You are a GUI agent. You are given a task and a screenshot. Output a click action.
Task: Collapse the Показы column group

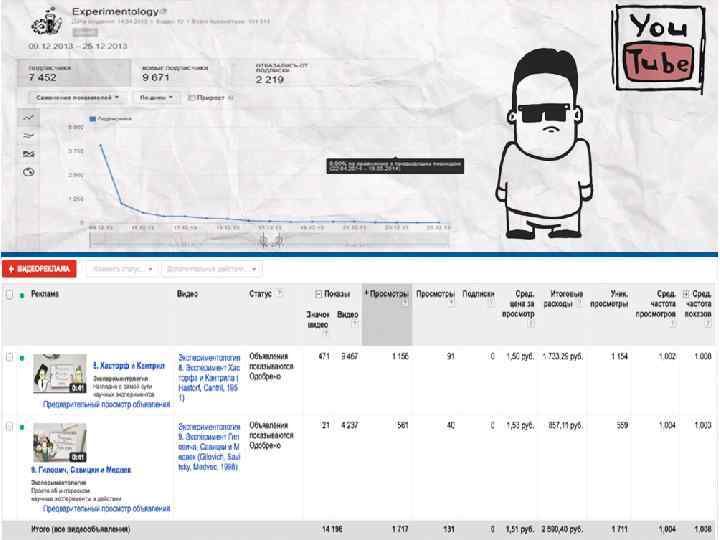[x=318, y=294]
